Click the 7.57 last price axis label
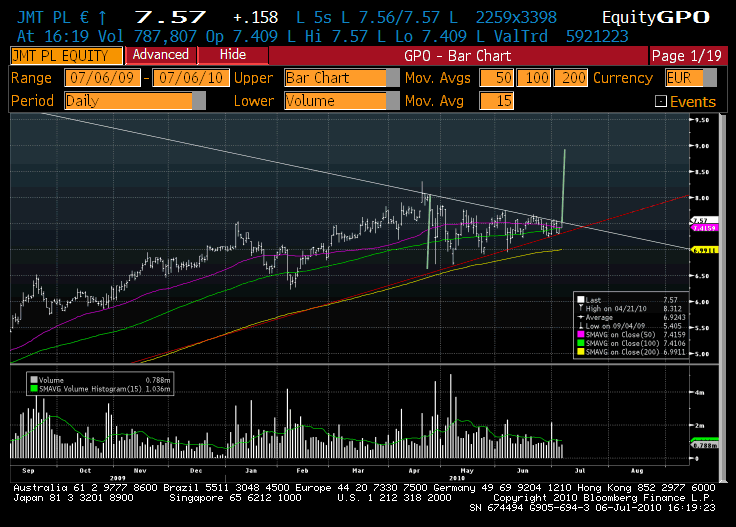Screen dimensions: 736x527 click(705, 221)
